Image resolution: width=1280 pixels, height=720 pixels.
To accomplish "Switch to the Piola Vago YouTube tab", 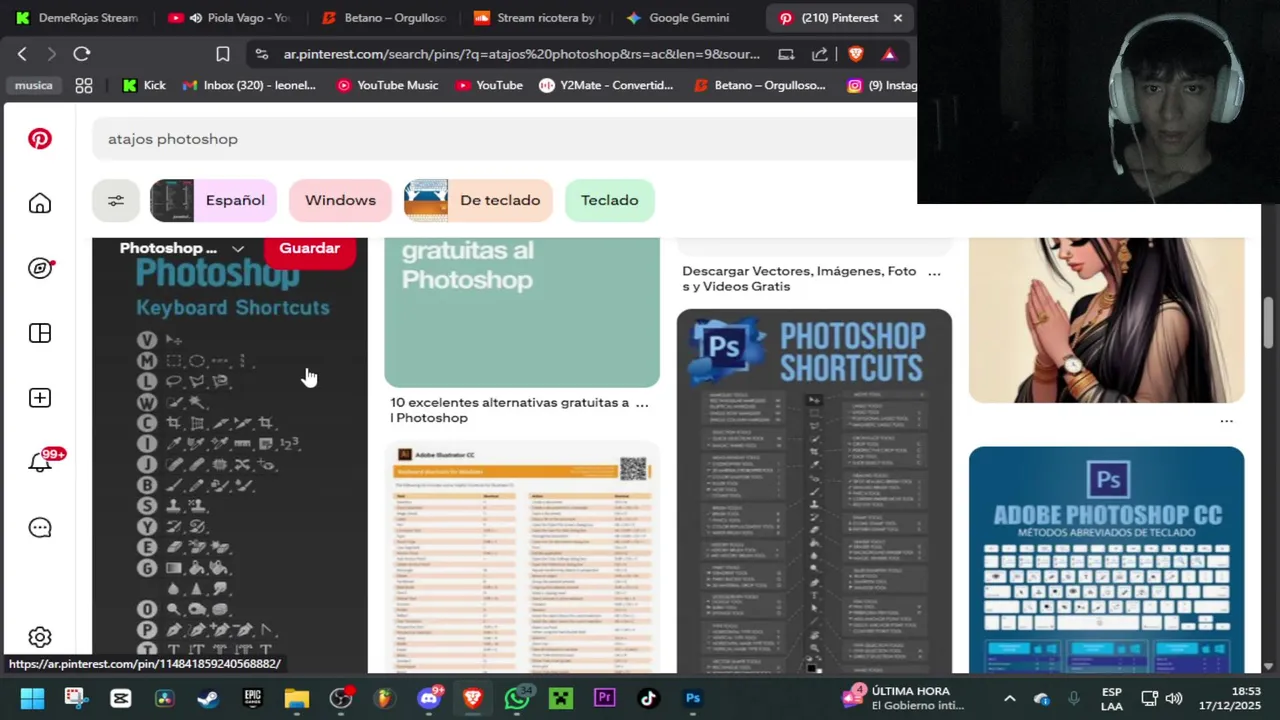I will pyautogui.click(x=230, y=18).
